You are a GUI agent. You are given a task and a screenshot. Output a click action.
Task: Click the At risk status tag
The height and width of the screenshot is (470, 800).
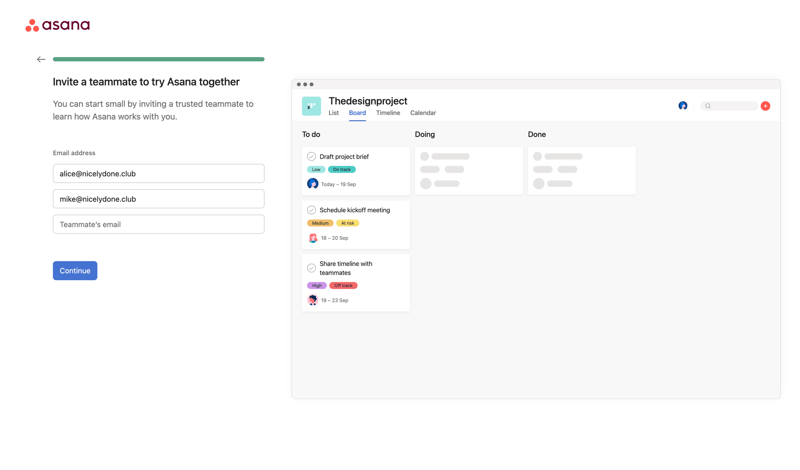(x=347, y=223)
